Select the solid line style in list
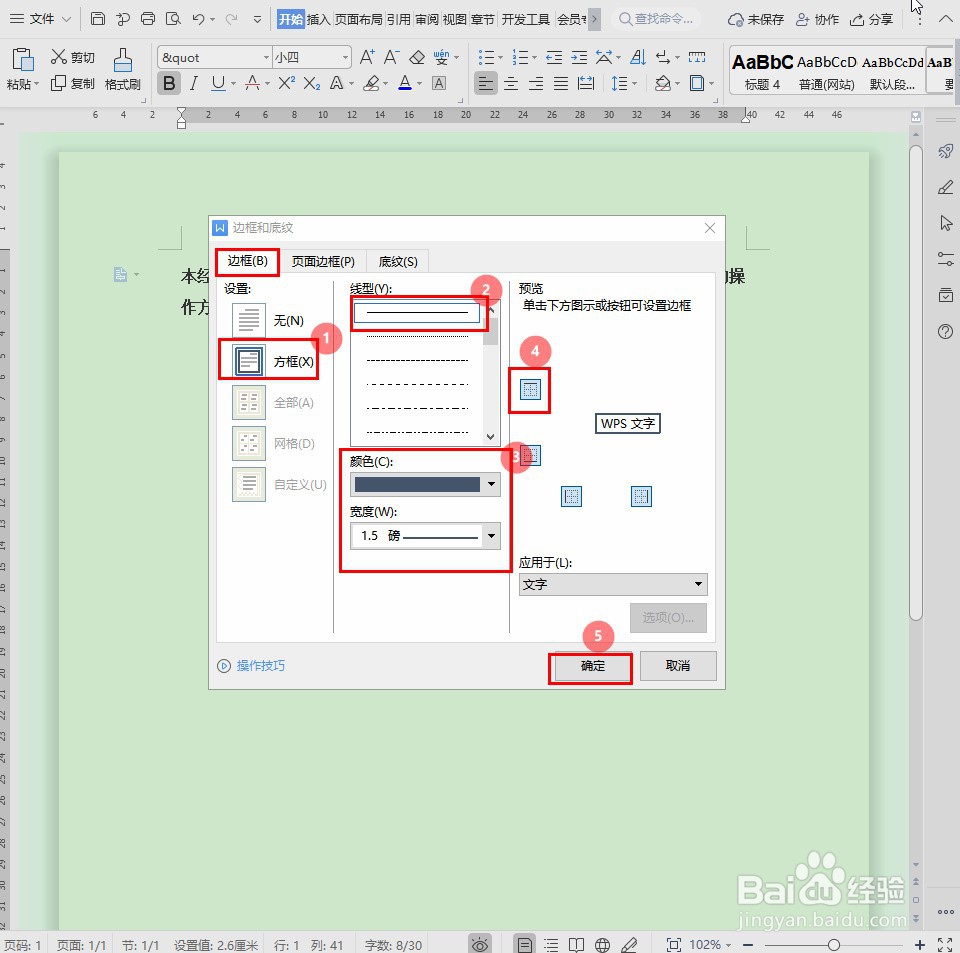Screen dimensions: 960x953 point(417,312)
